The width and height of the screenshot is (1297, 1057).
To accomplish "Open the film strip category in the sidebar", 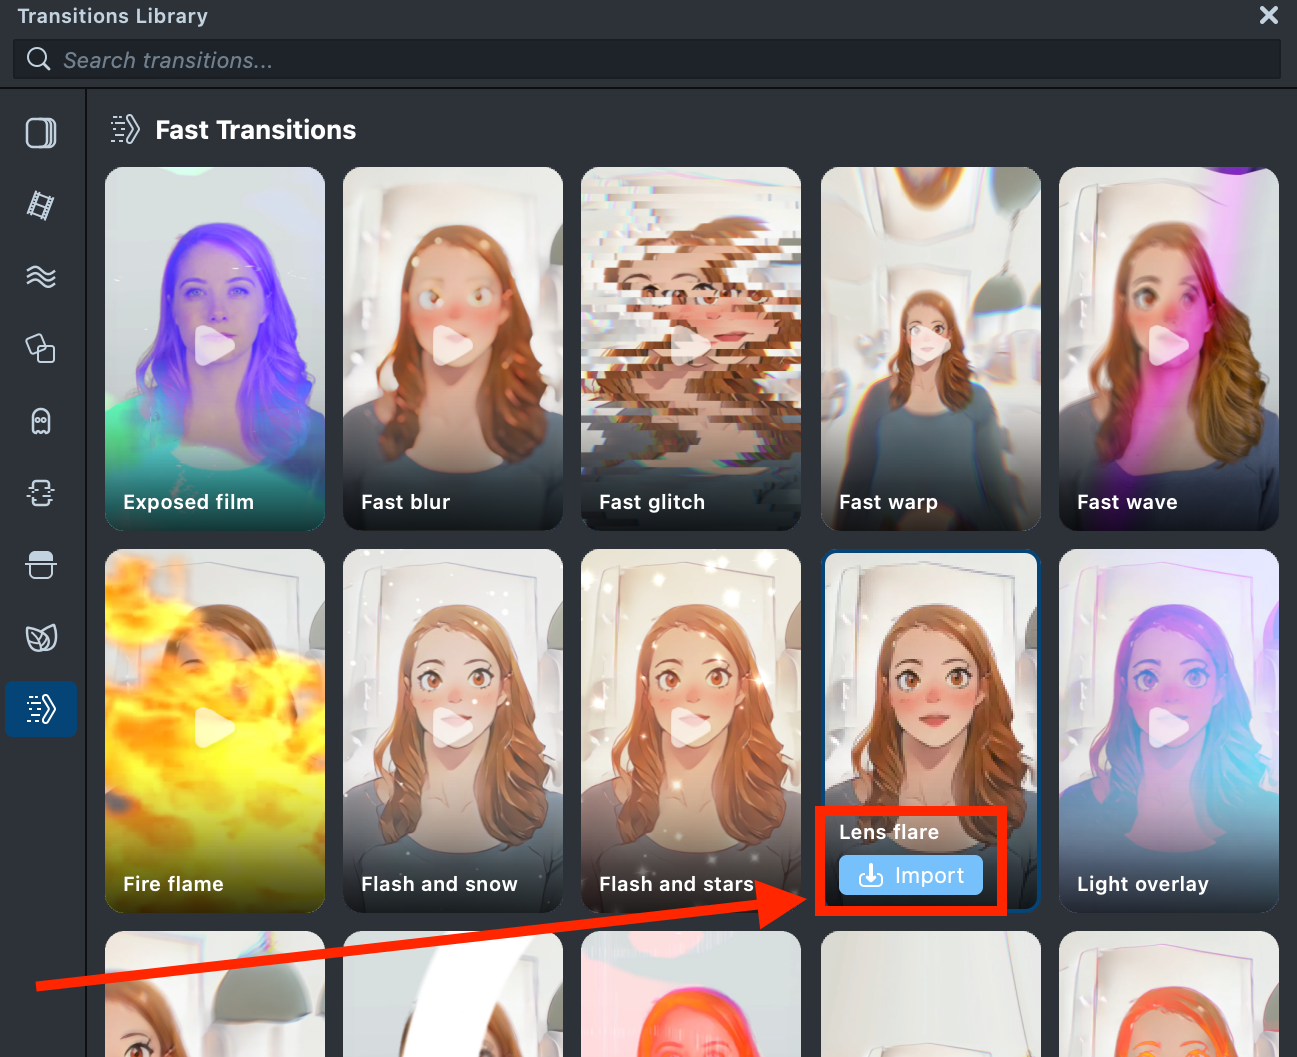I will click(x=41, y=205).
